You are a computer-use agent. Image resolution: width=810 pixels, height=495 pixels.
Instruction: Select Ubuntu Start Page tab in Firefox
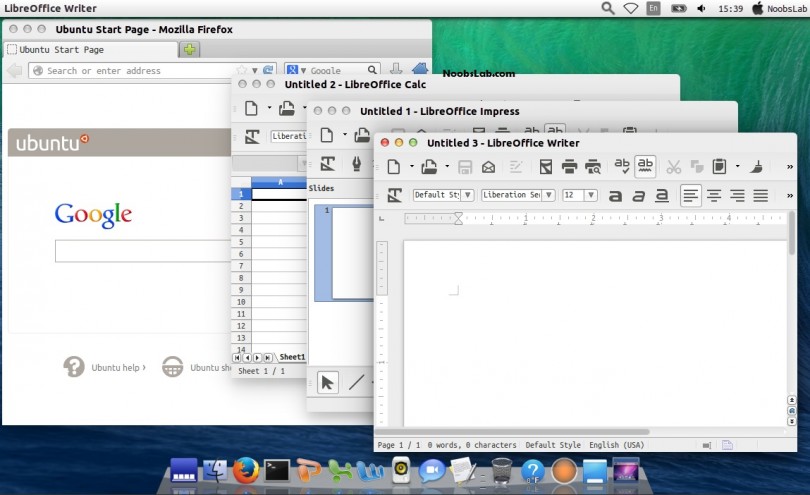tap(91, 50)
